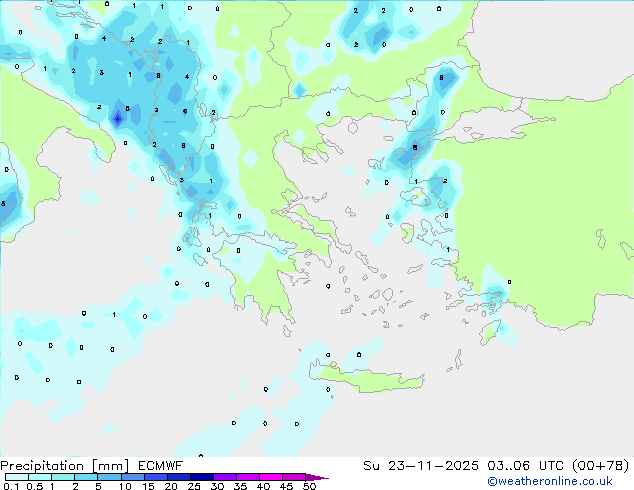Open the weatheronline.co.uk link

click(x=550, y=481)
